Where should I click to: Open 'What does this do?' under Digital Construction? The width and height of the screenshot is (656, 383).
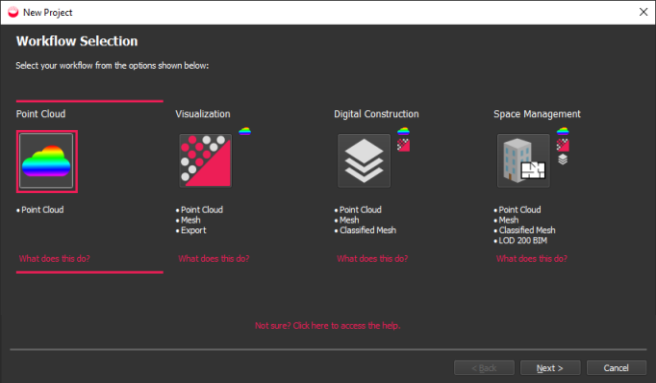(372, 259)
